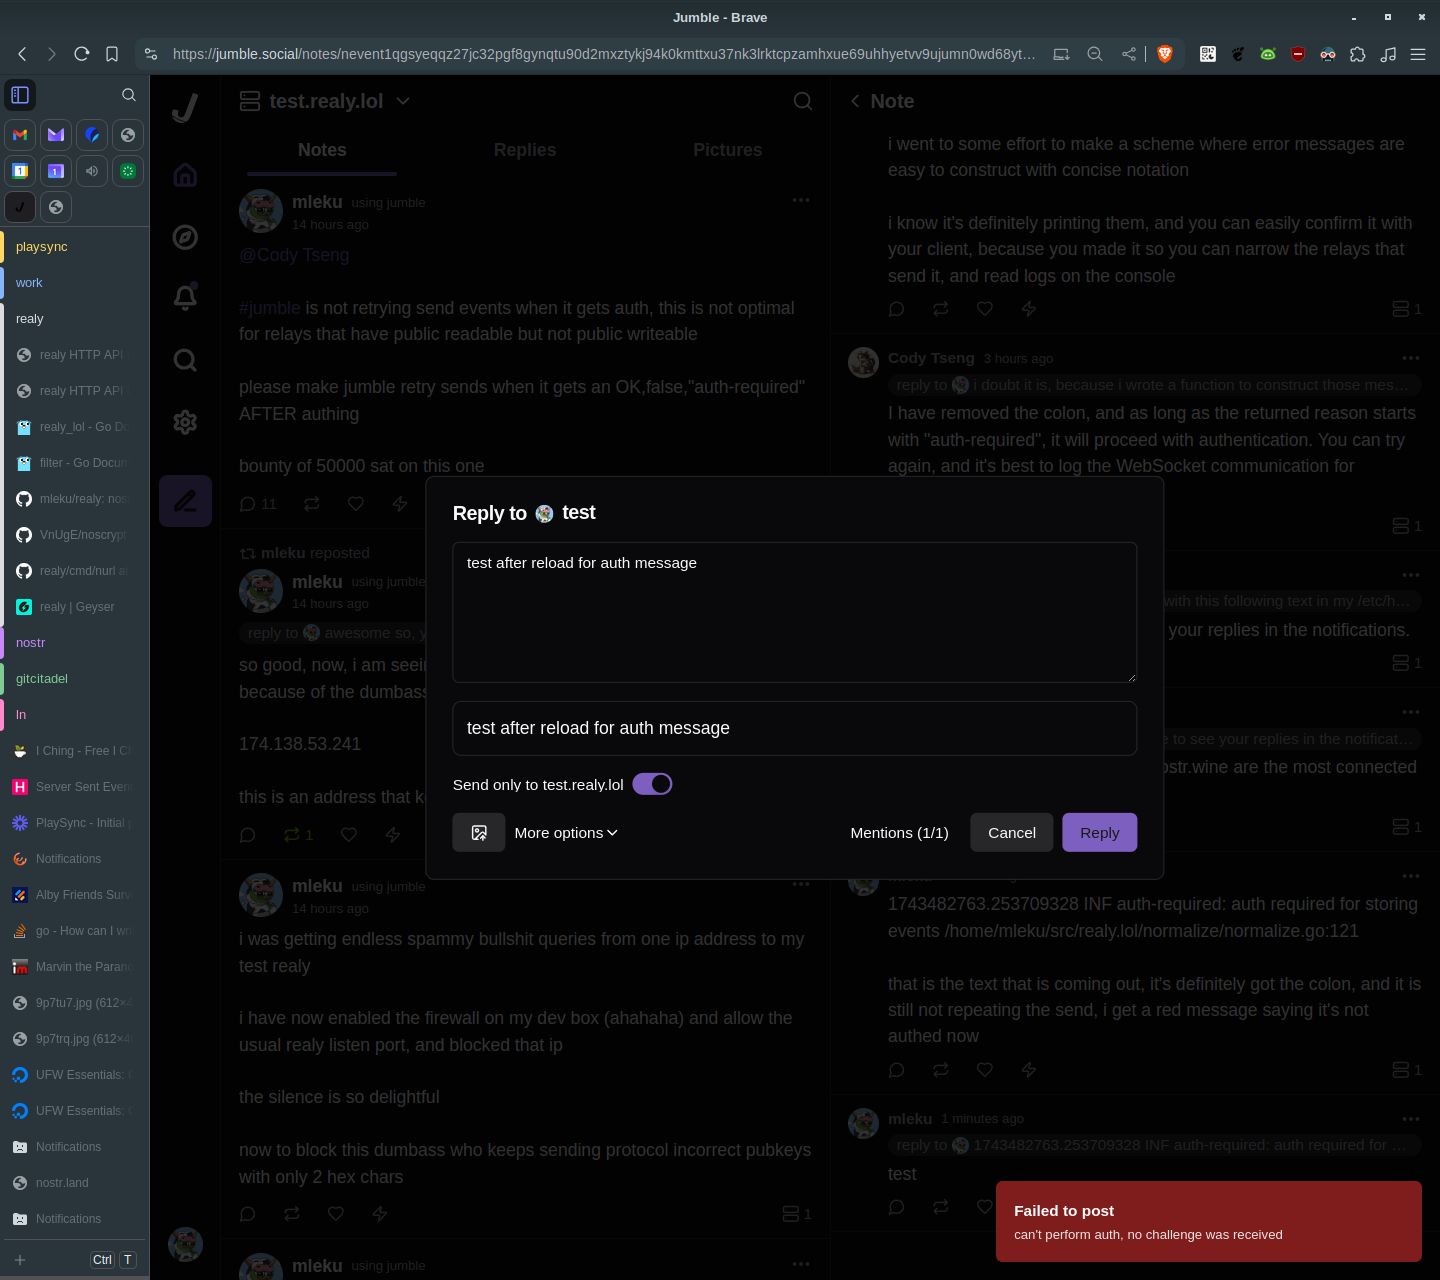Viewport: 1440px width, 1280px height.
Task: Click the reply text area
Action: 794,612
